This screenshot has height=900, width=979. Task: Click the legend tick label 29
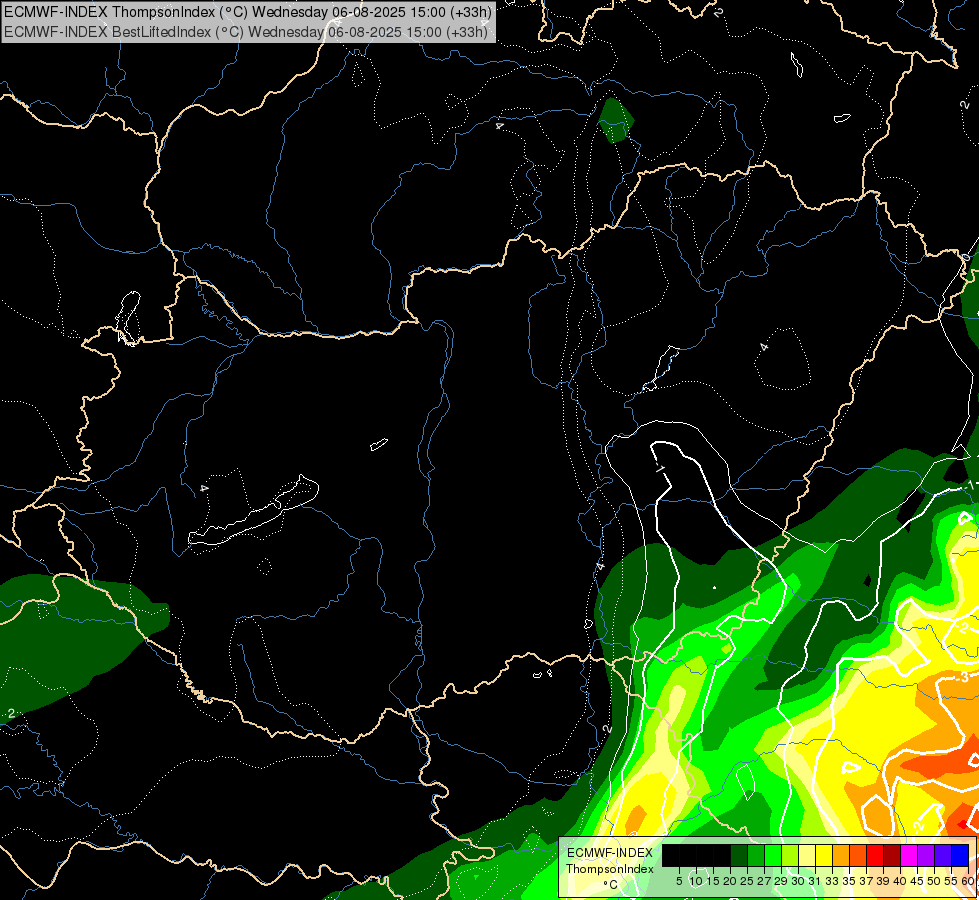(x=781, y=881)
